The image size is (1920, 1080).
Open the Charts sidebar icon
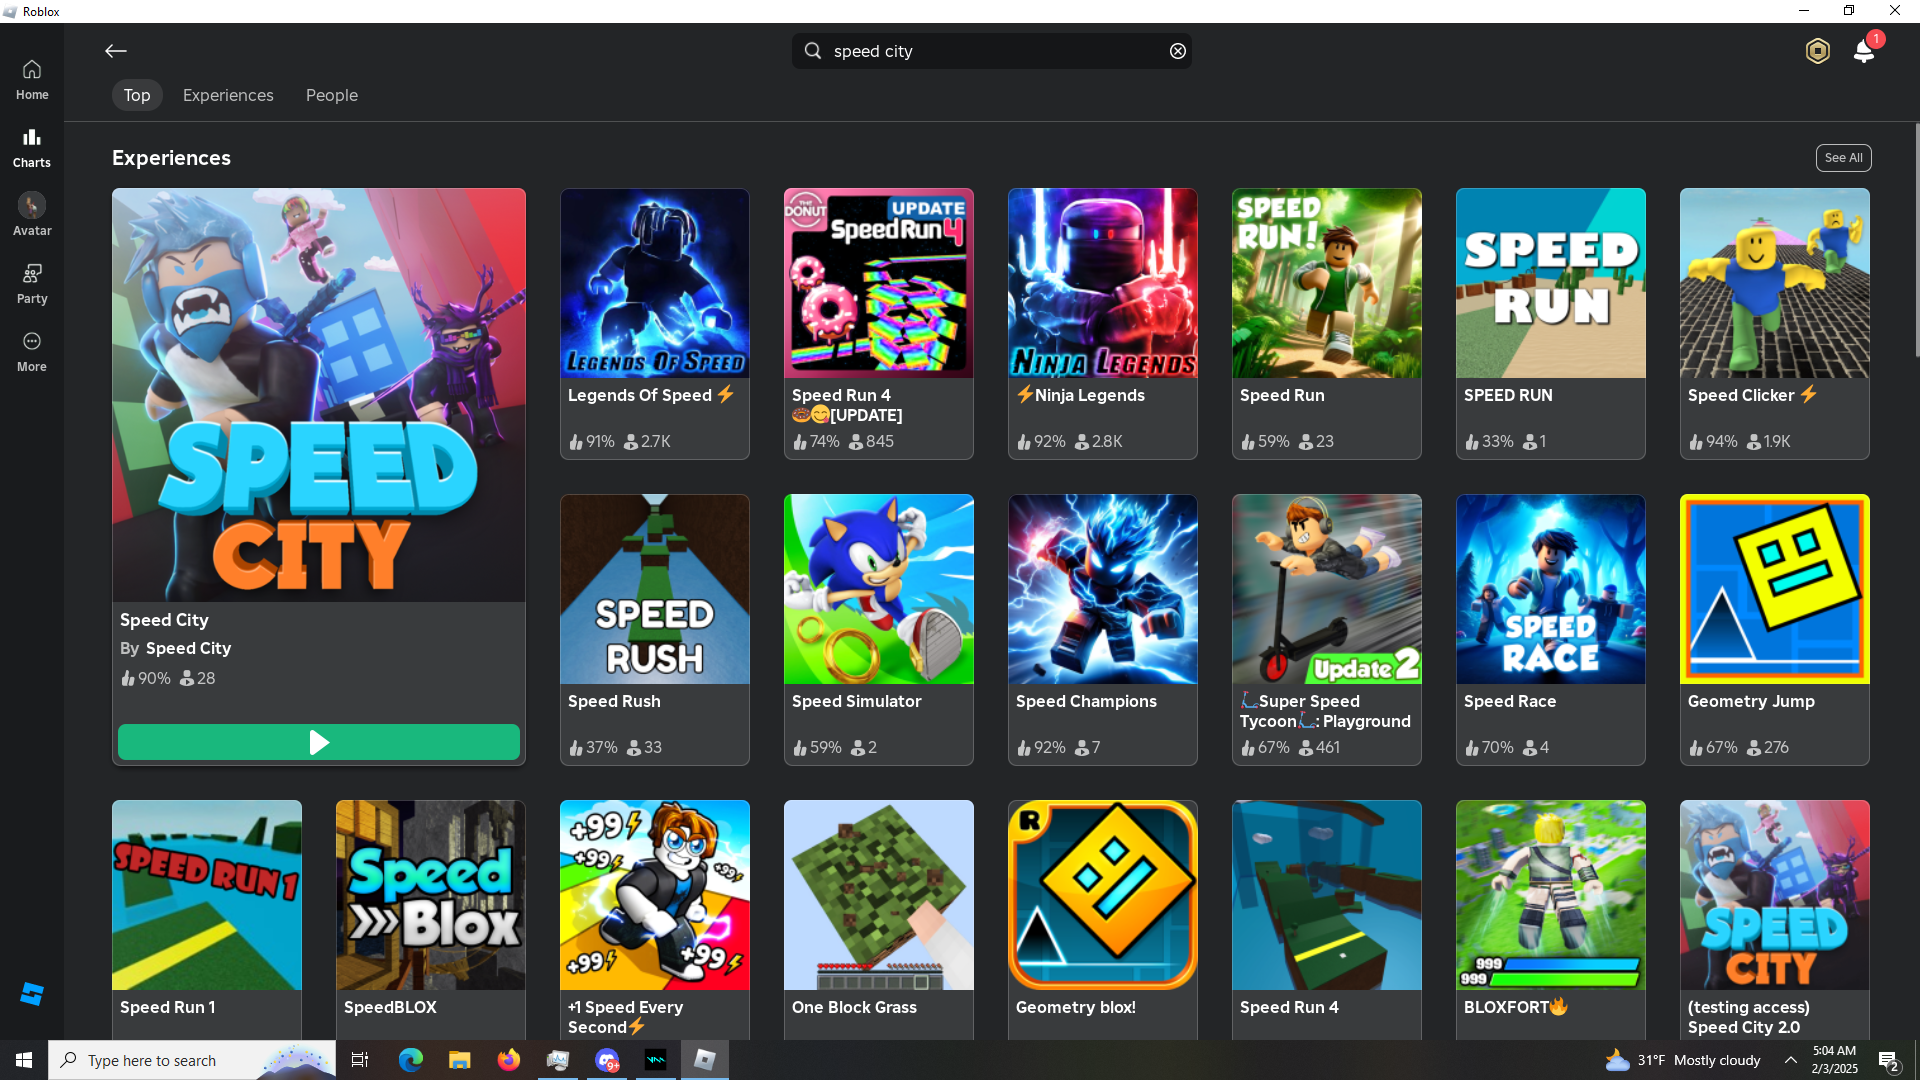(x=32, y=147)
